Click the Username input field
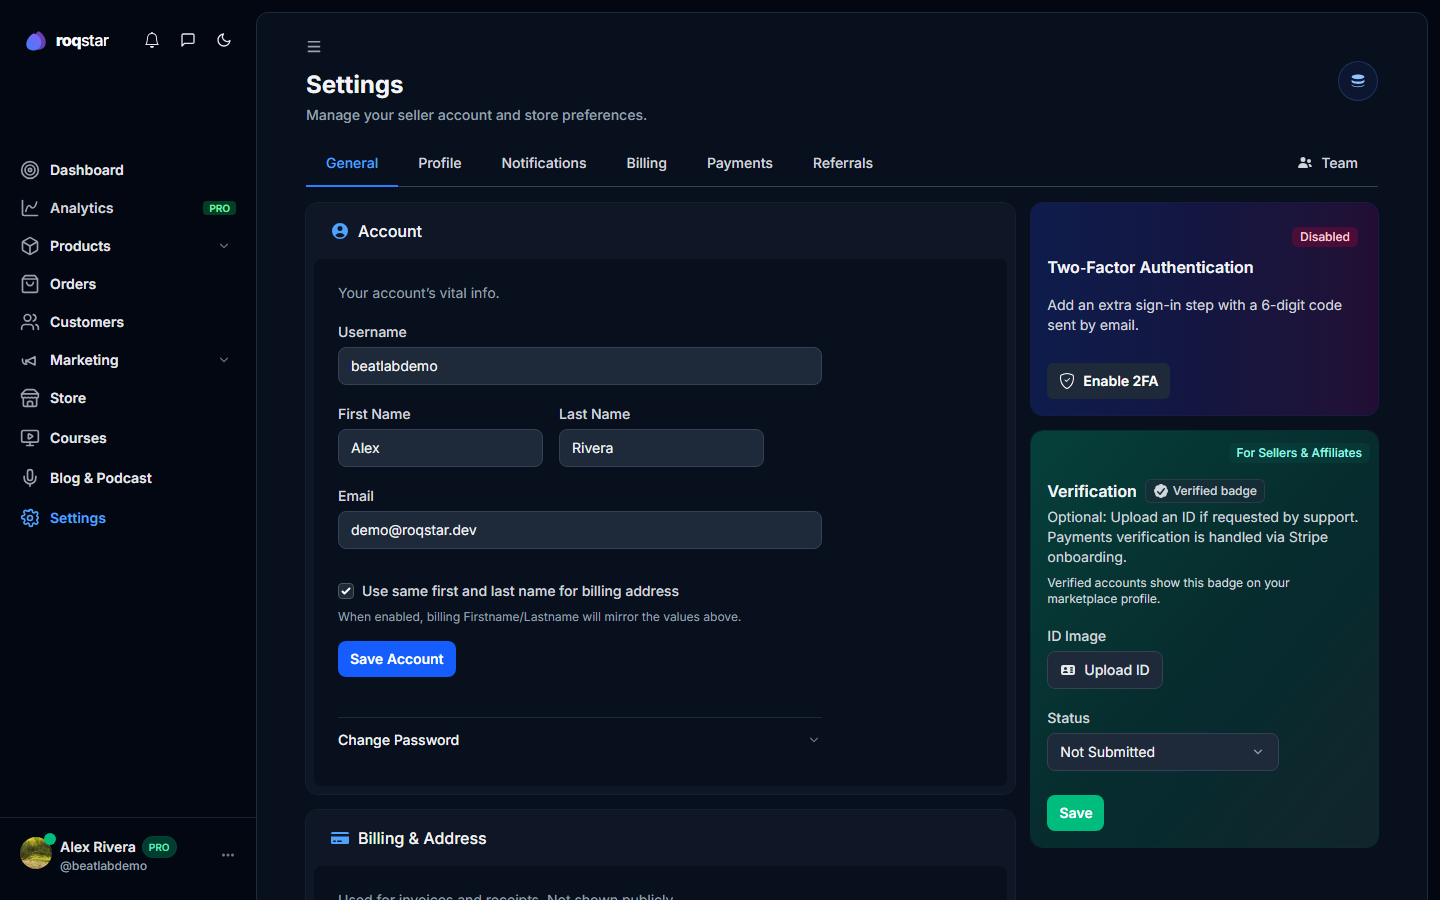Viewport: 1440px width, 900px height. pos(580,366)
